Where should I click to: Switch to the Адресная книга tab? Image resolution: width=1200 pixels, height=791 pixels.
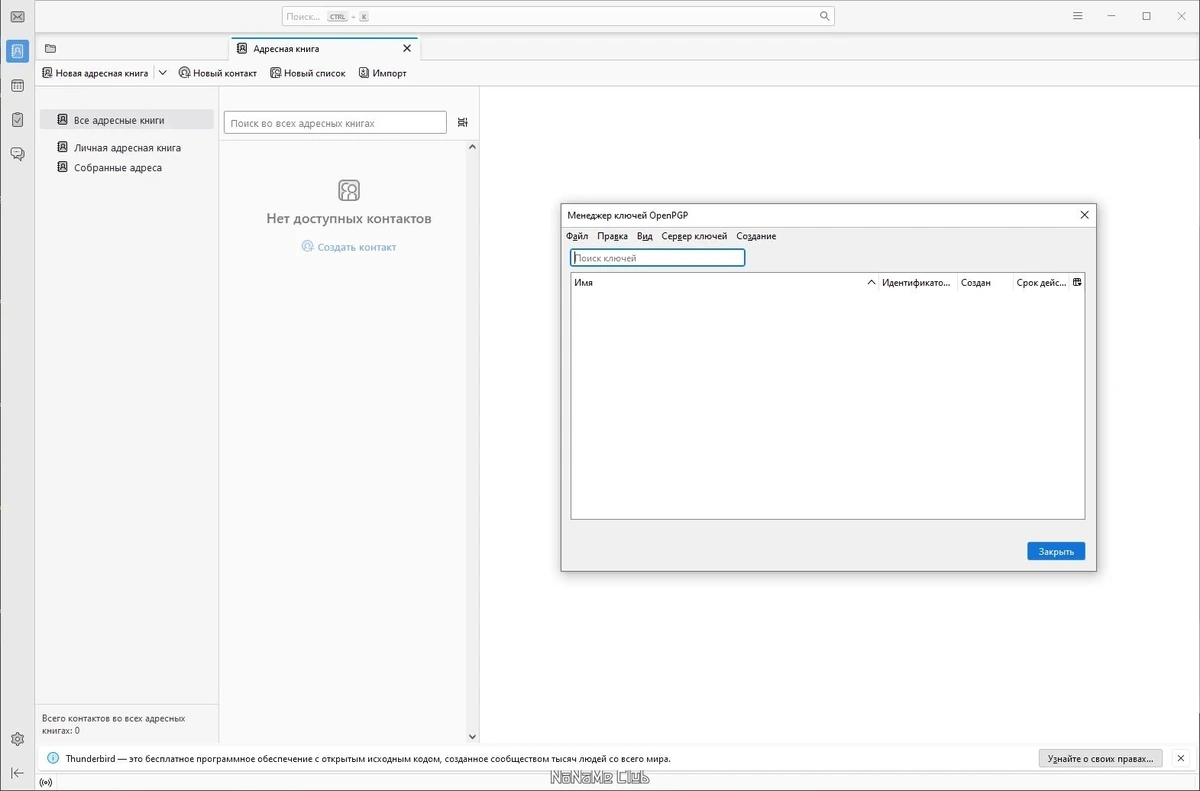325,48
